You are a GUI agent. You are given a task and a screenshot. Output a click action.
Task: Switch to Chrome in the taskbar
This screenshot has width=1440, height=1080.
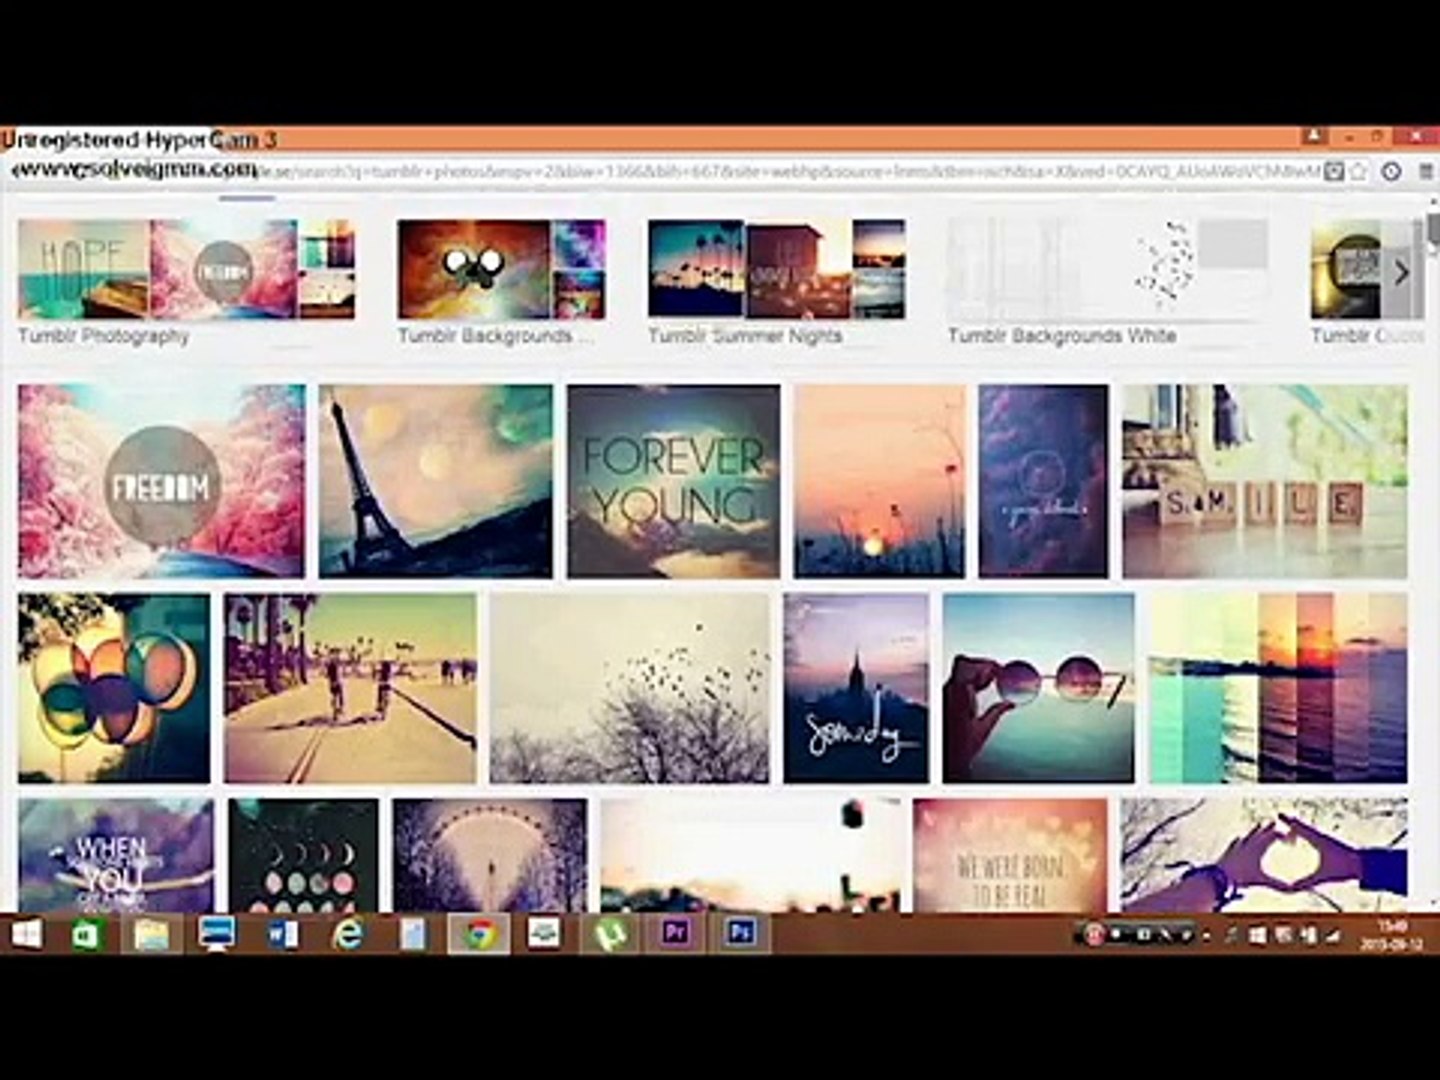(x=479, y=935)
